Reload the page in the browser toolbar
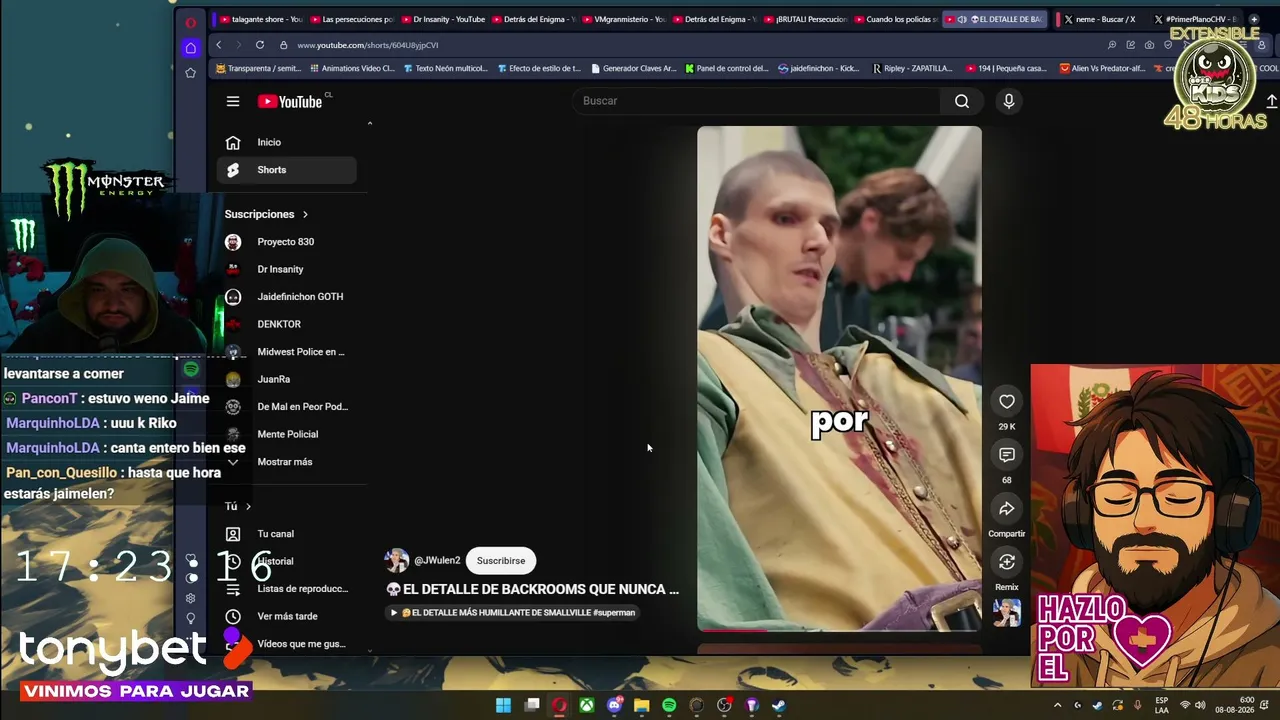 (260, 45)
